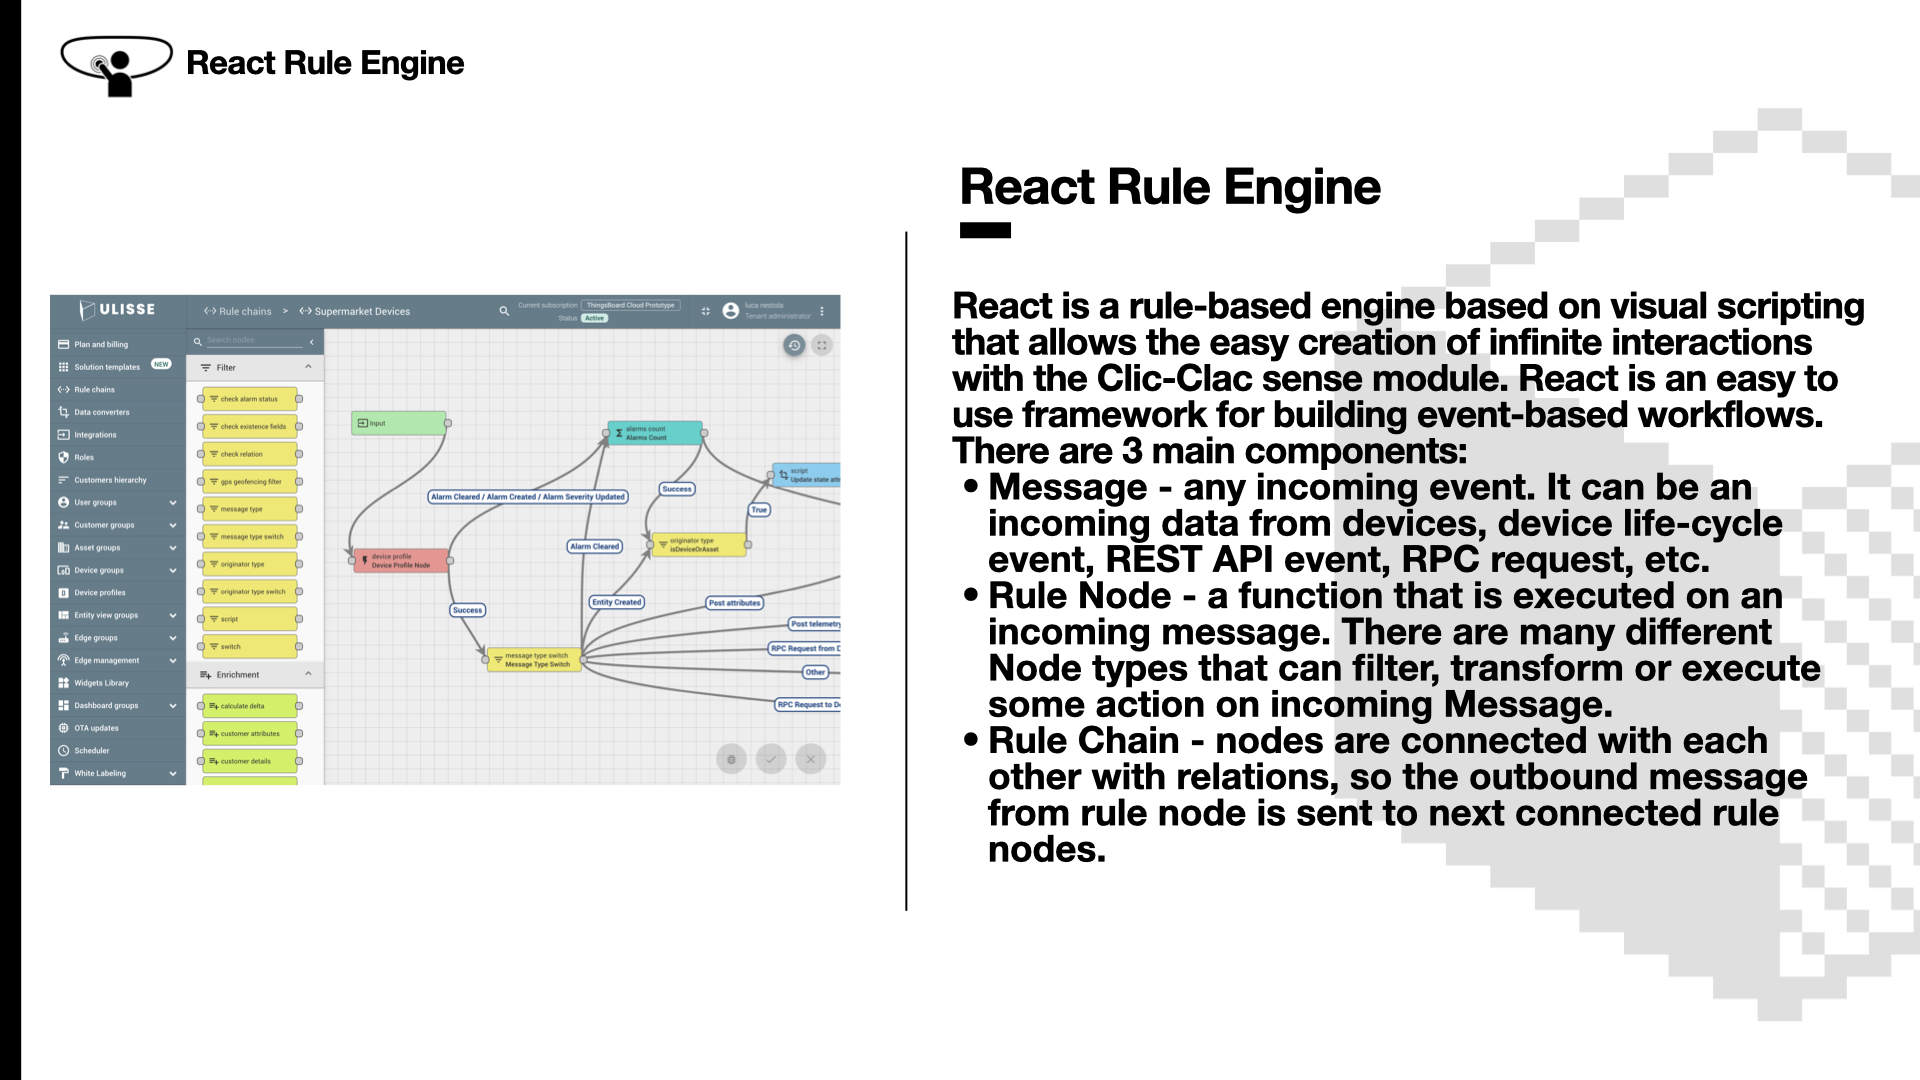1920x1080 pixels.
Task: Select the check alarm status node
Action: [250, 399]
